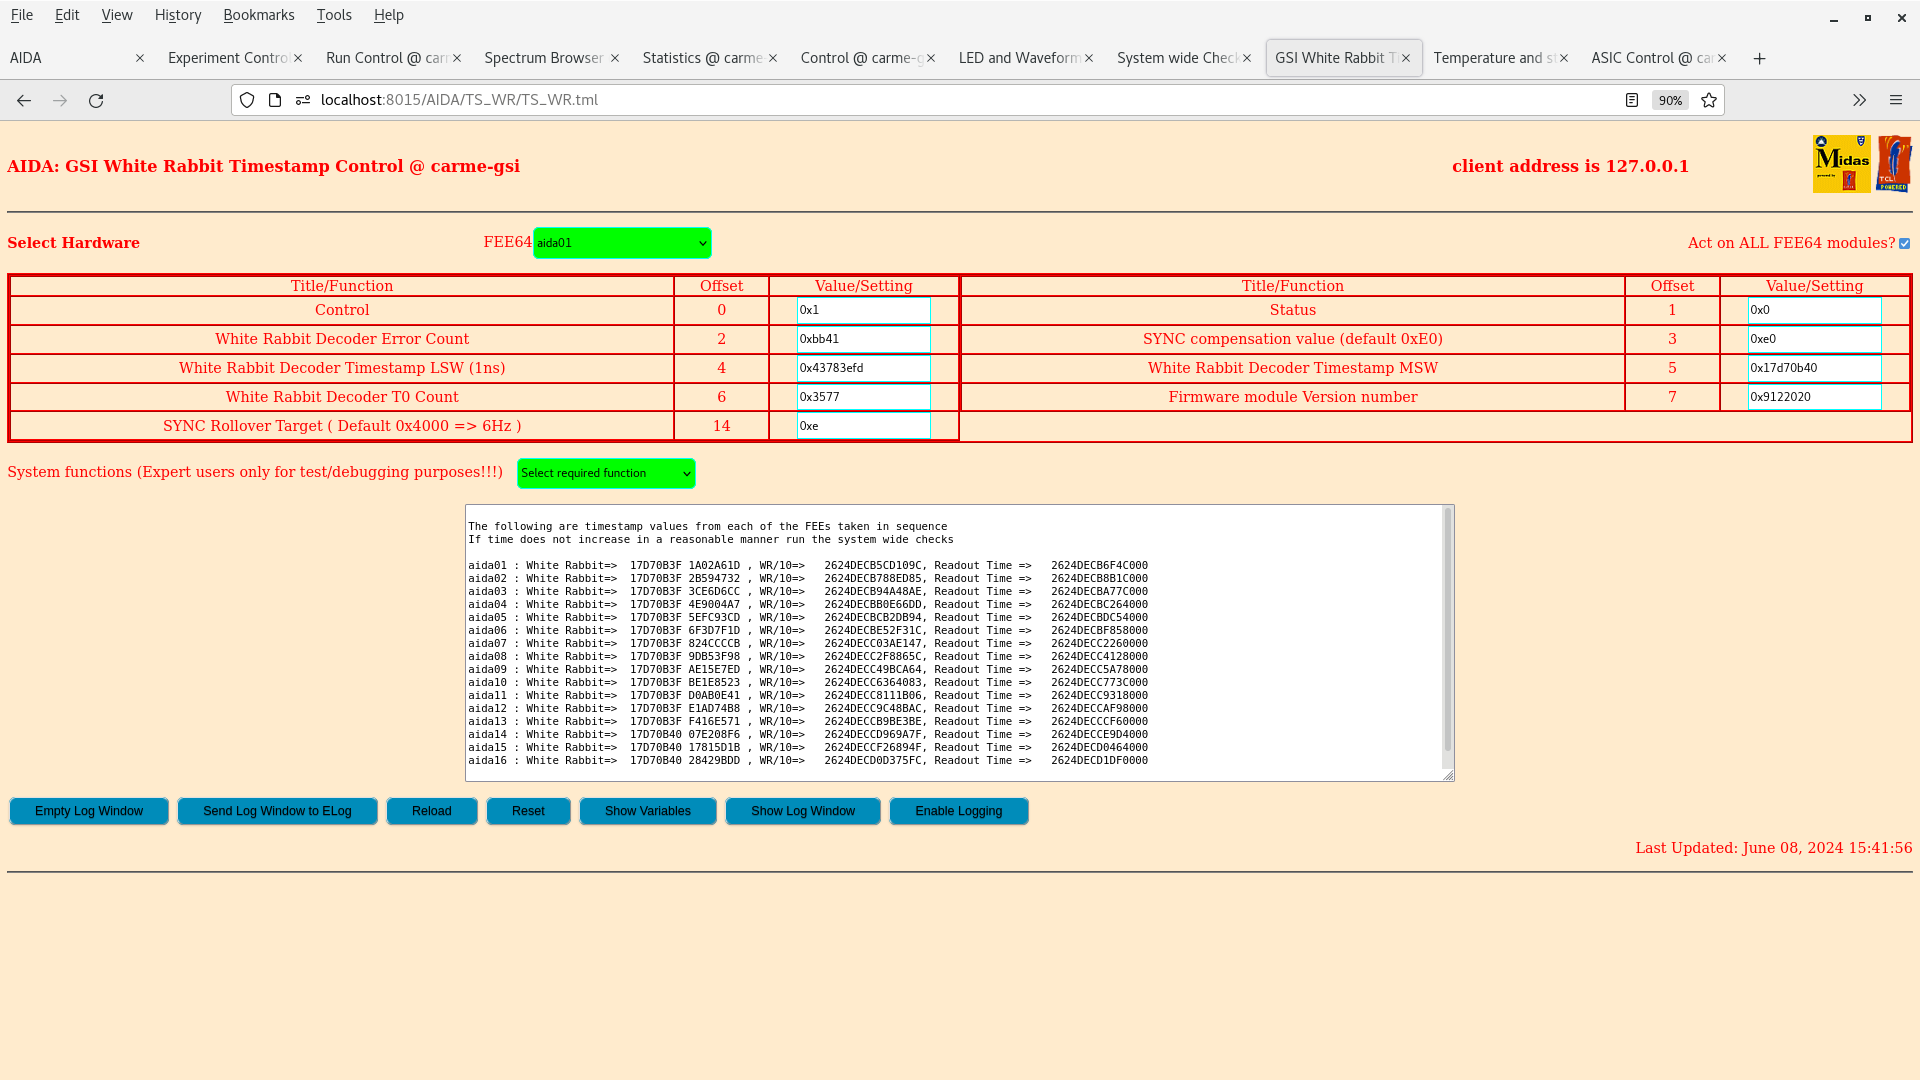Open the FEE64 aida01 module dropdown
The width and height of the screenshot is (1920, 1080).
(x=622, y=243)
